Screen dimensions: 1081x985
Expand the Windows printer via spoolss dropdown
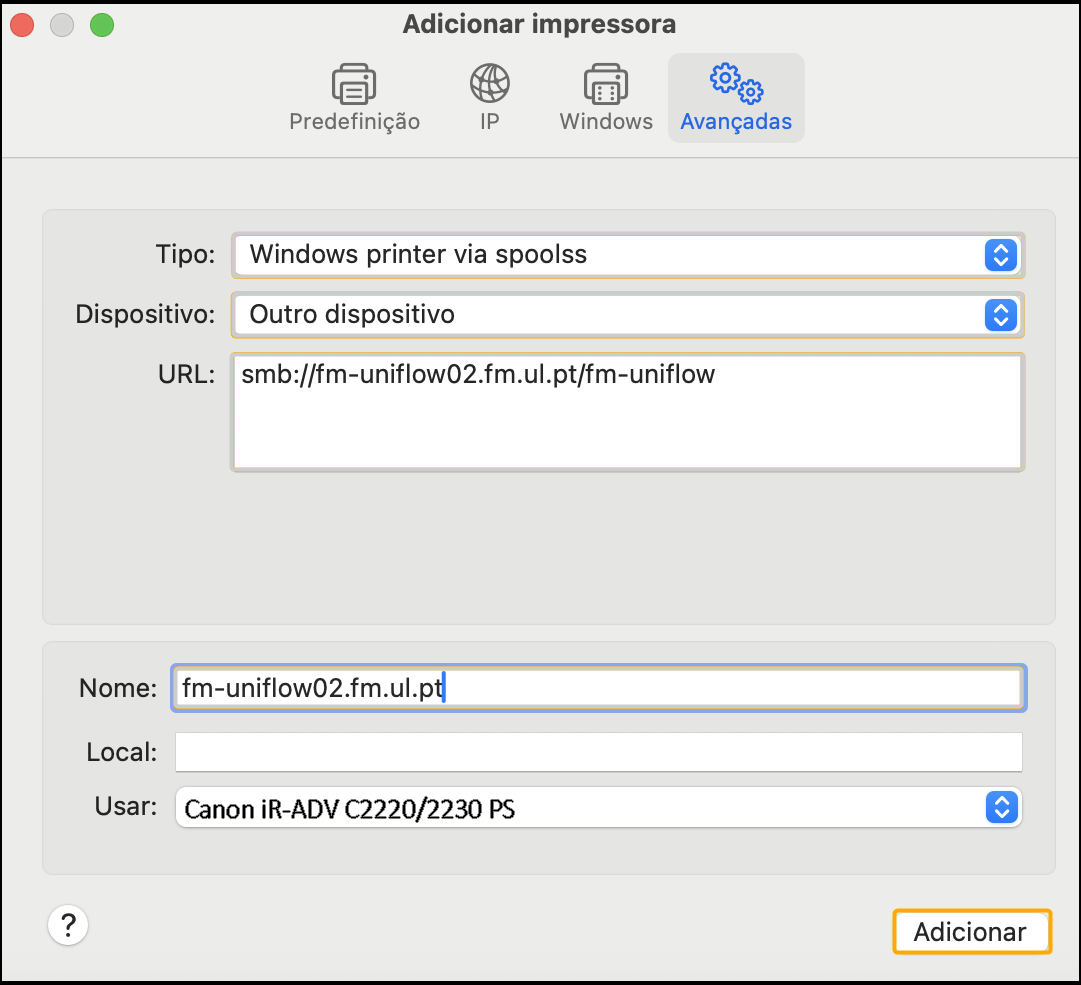(627, 255)
